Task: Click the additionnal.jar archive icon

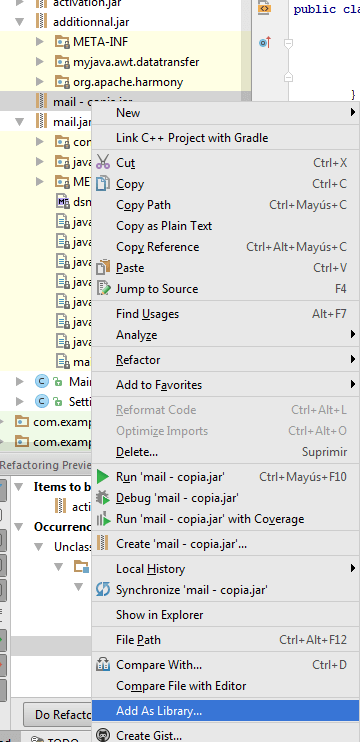Action: [x=42, y=22]
